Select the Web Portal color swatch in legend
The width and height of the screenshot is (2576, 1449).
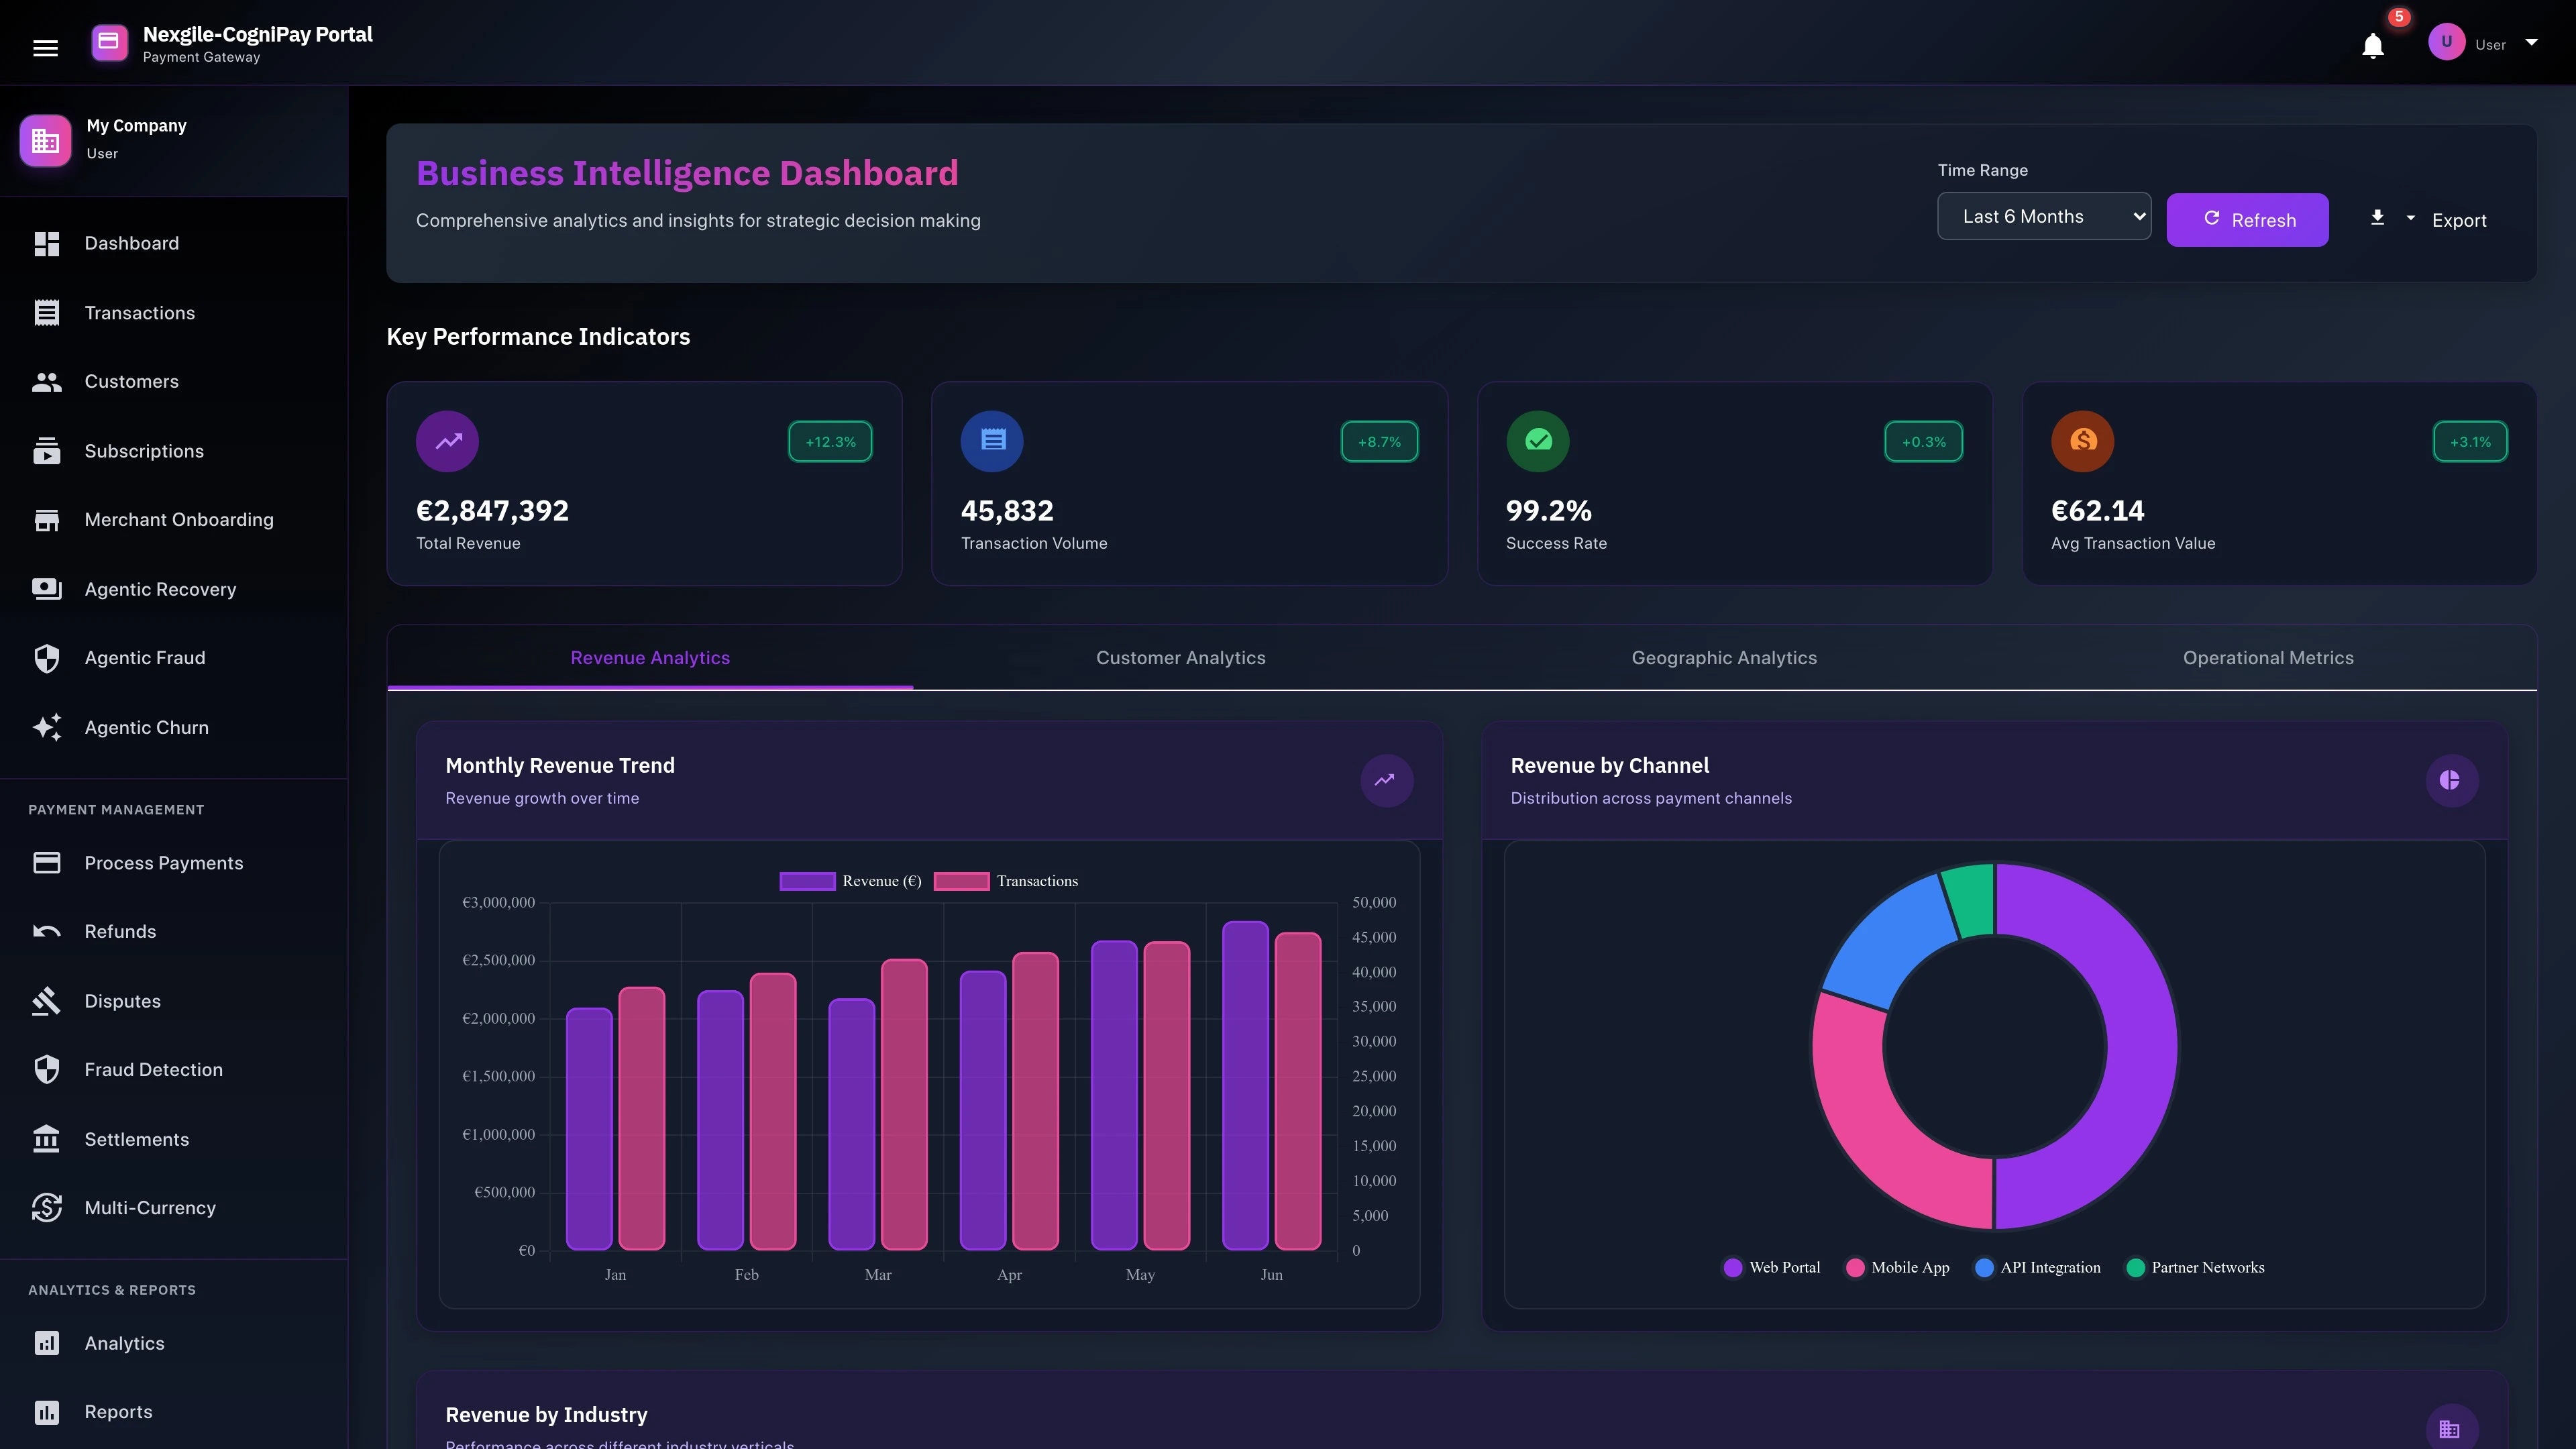pos(1733,1267)
